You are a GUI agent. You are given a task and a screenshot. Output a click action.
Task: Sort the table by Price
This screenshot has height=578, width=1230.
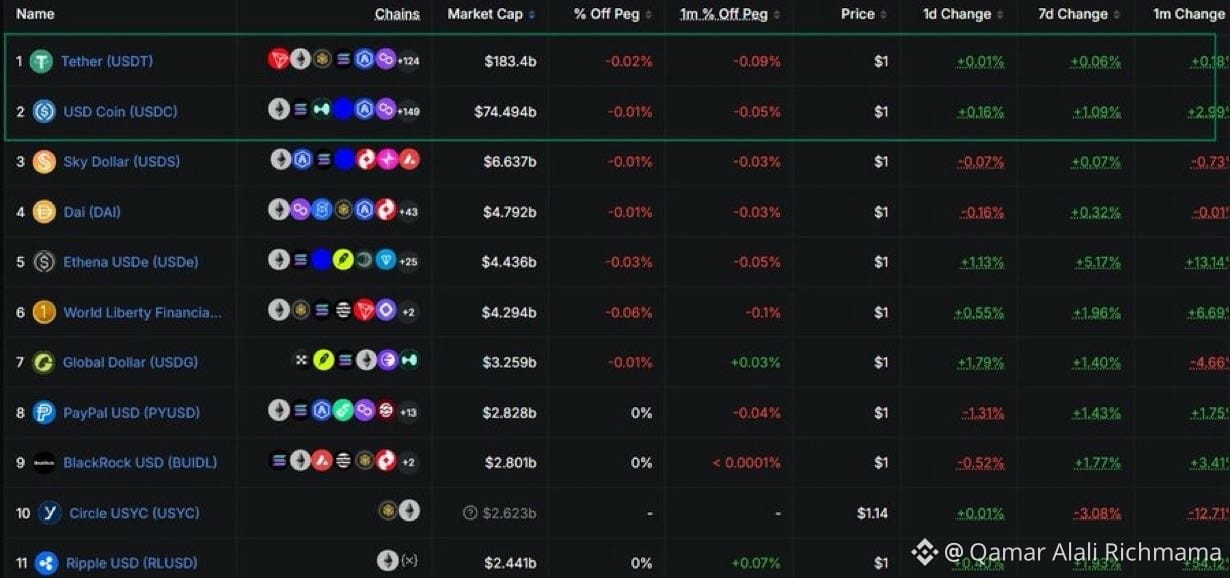tap(864, 14)
